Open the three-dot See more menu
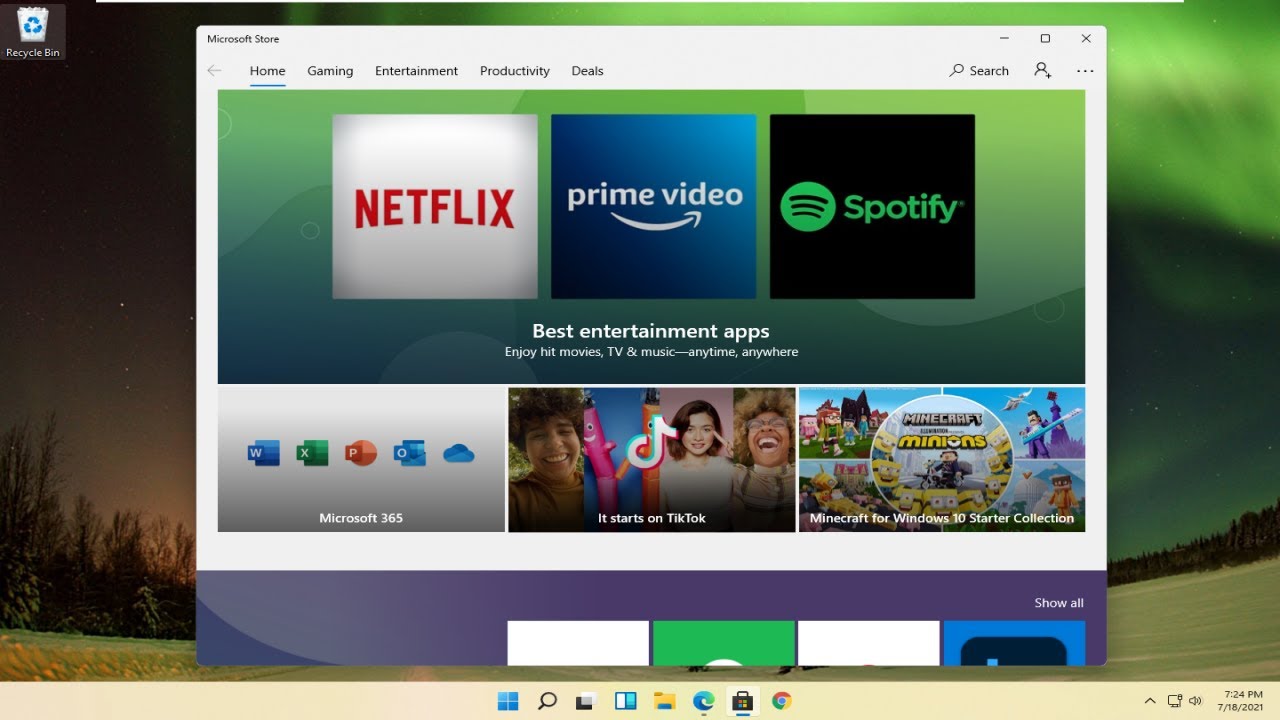Viewport: 1280px width, 720px height. (x=1085, y=71)
